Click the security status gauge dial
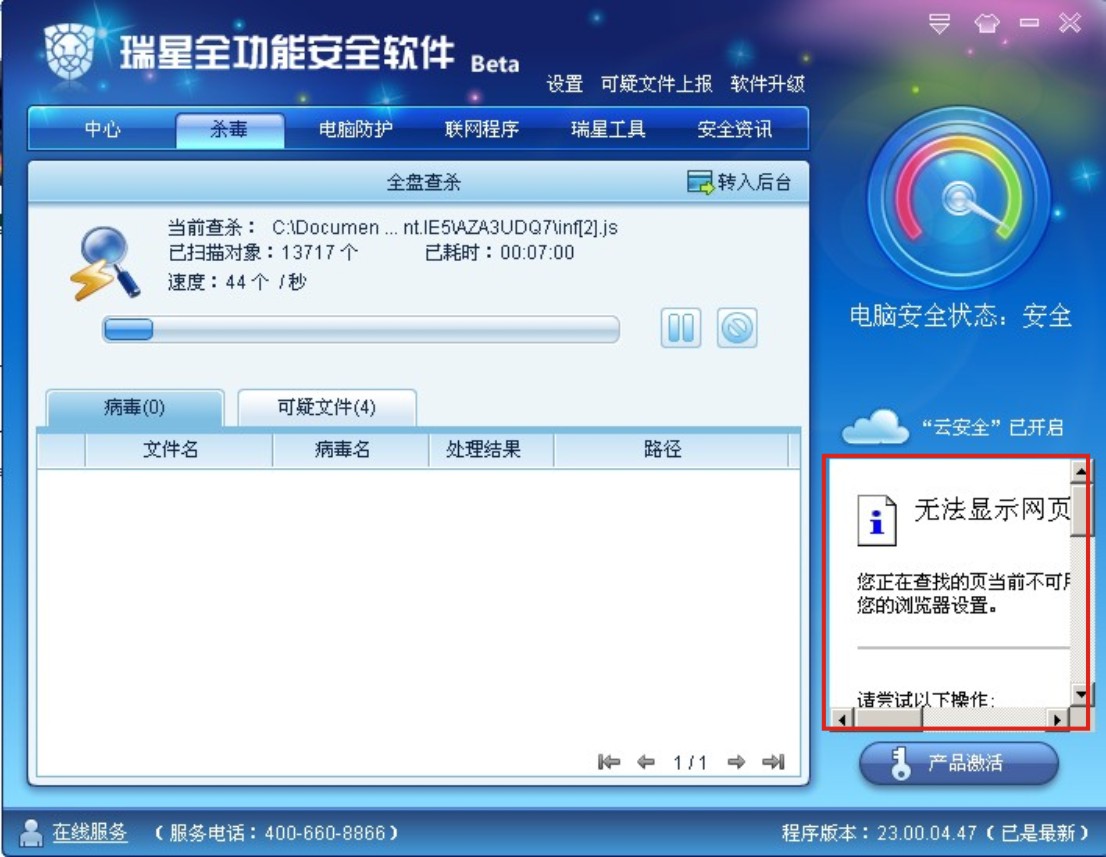The image size is (1106, 857). tap(958, 197)
